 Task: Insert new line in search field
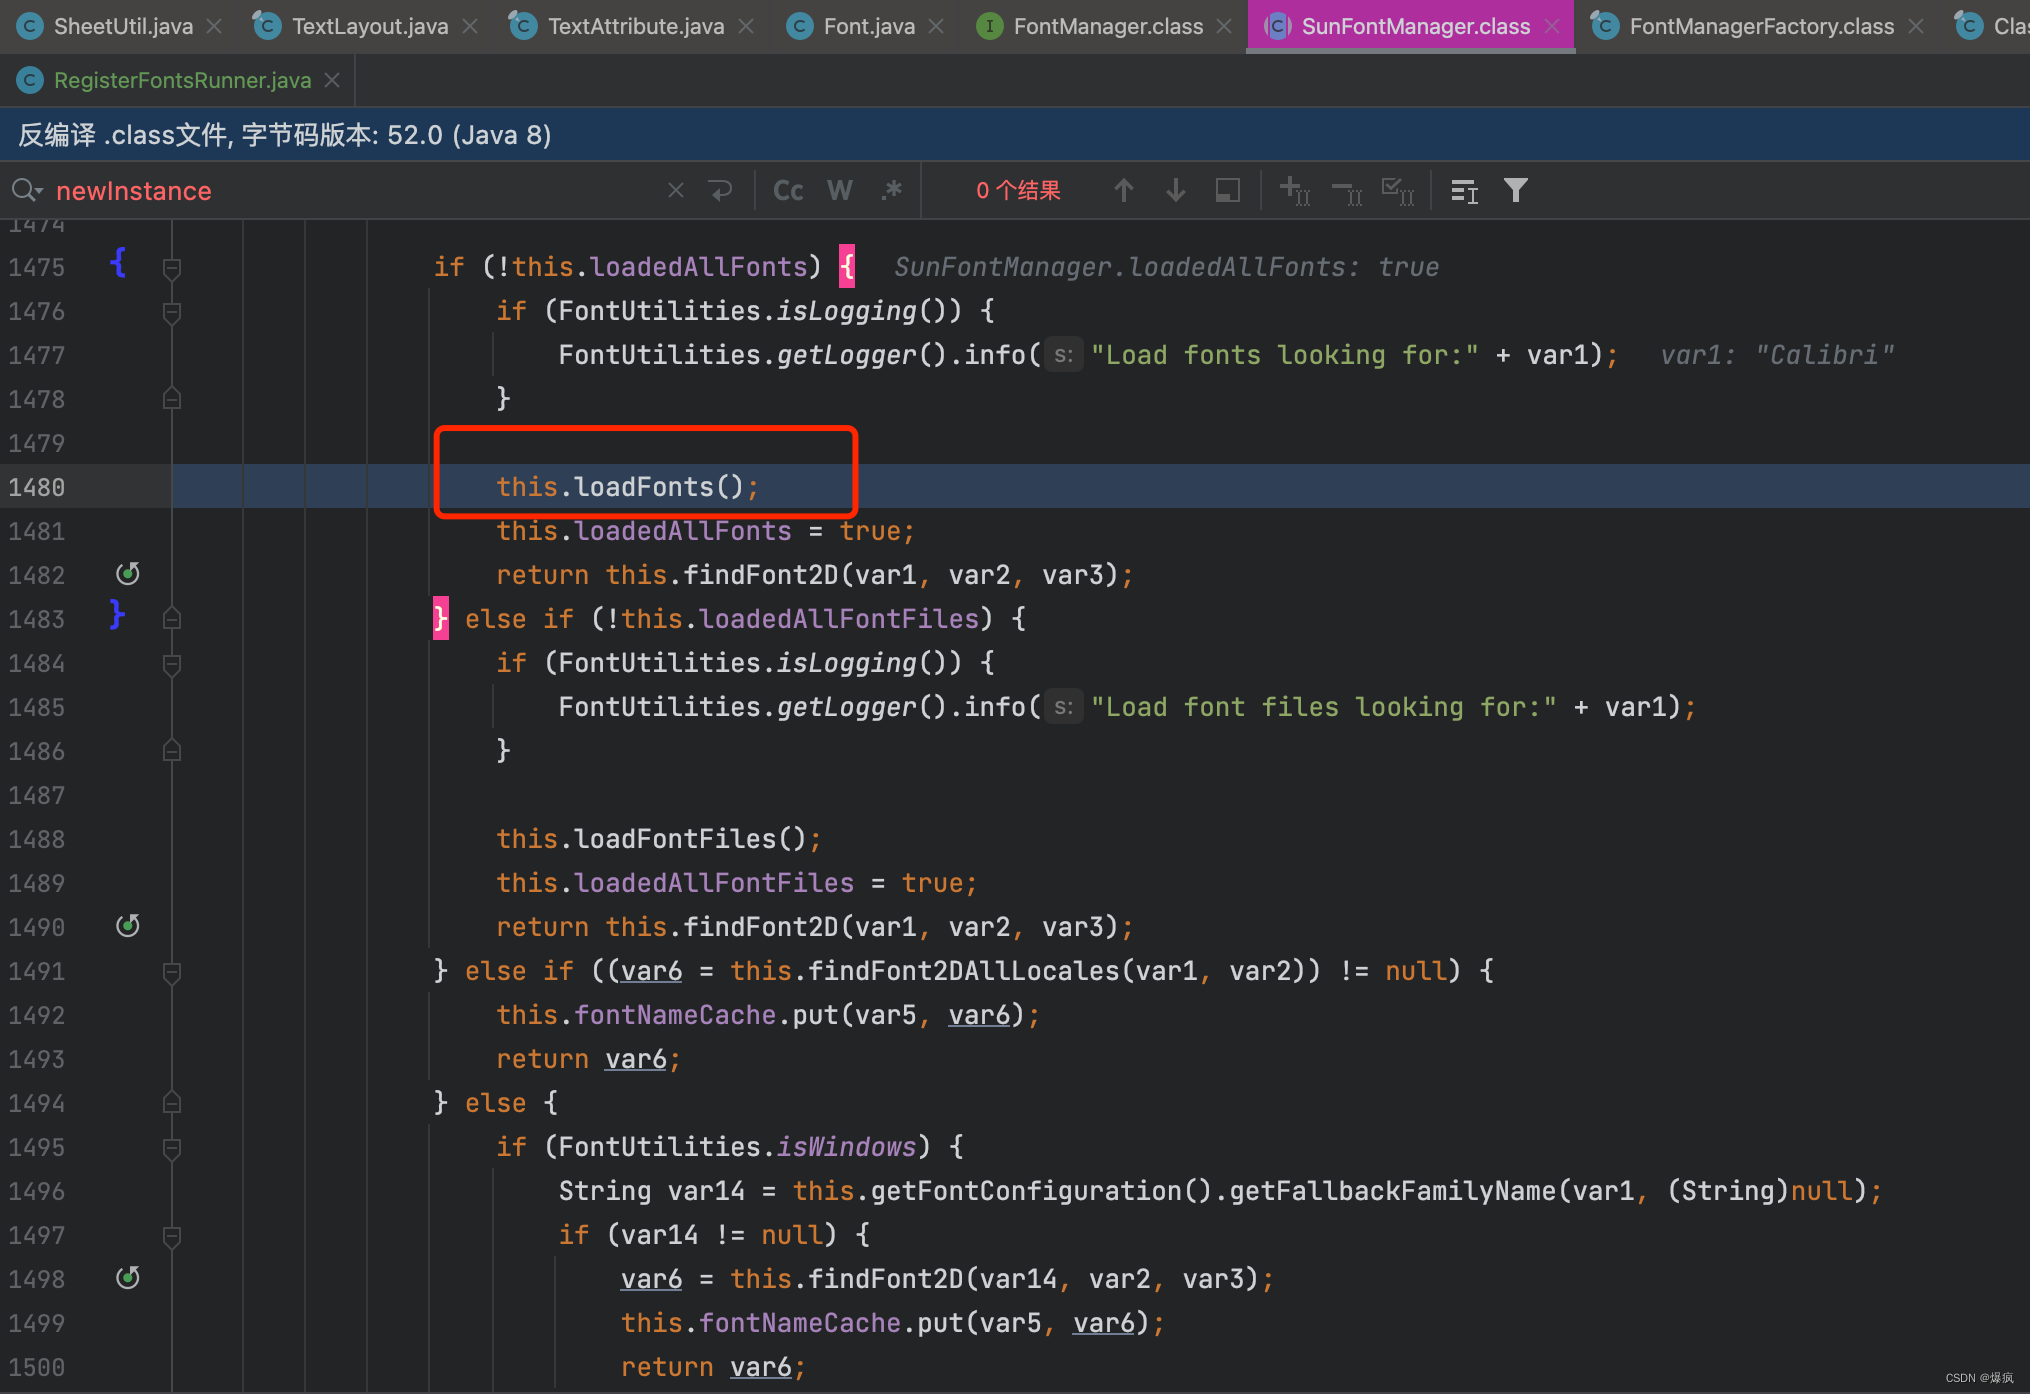tap(720, 191)
